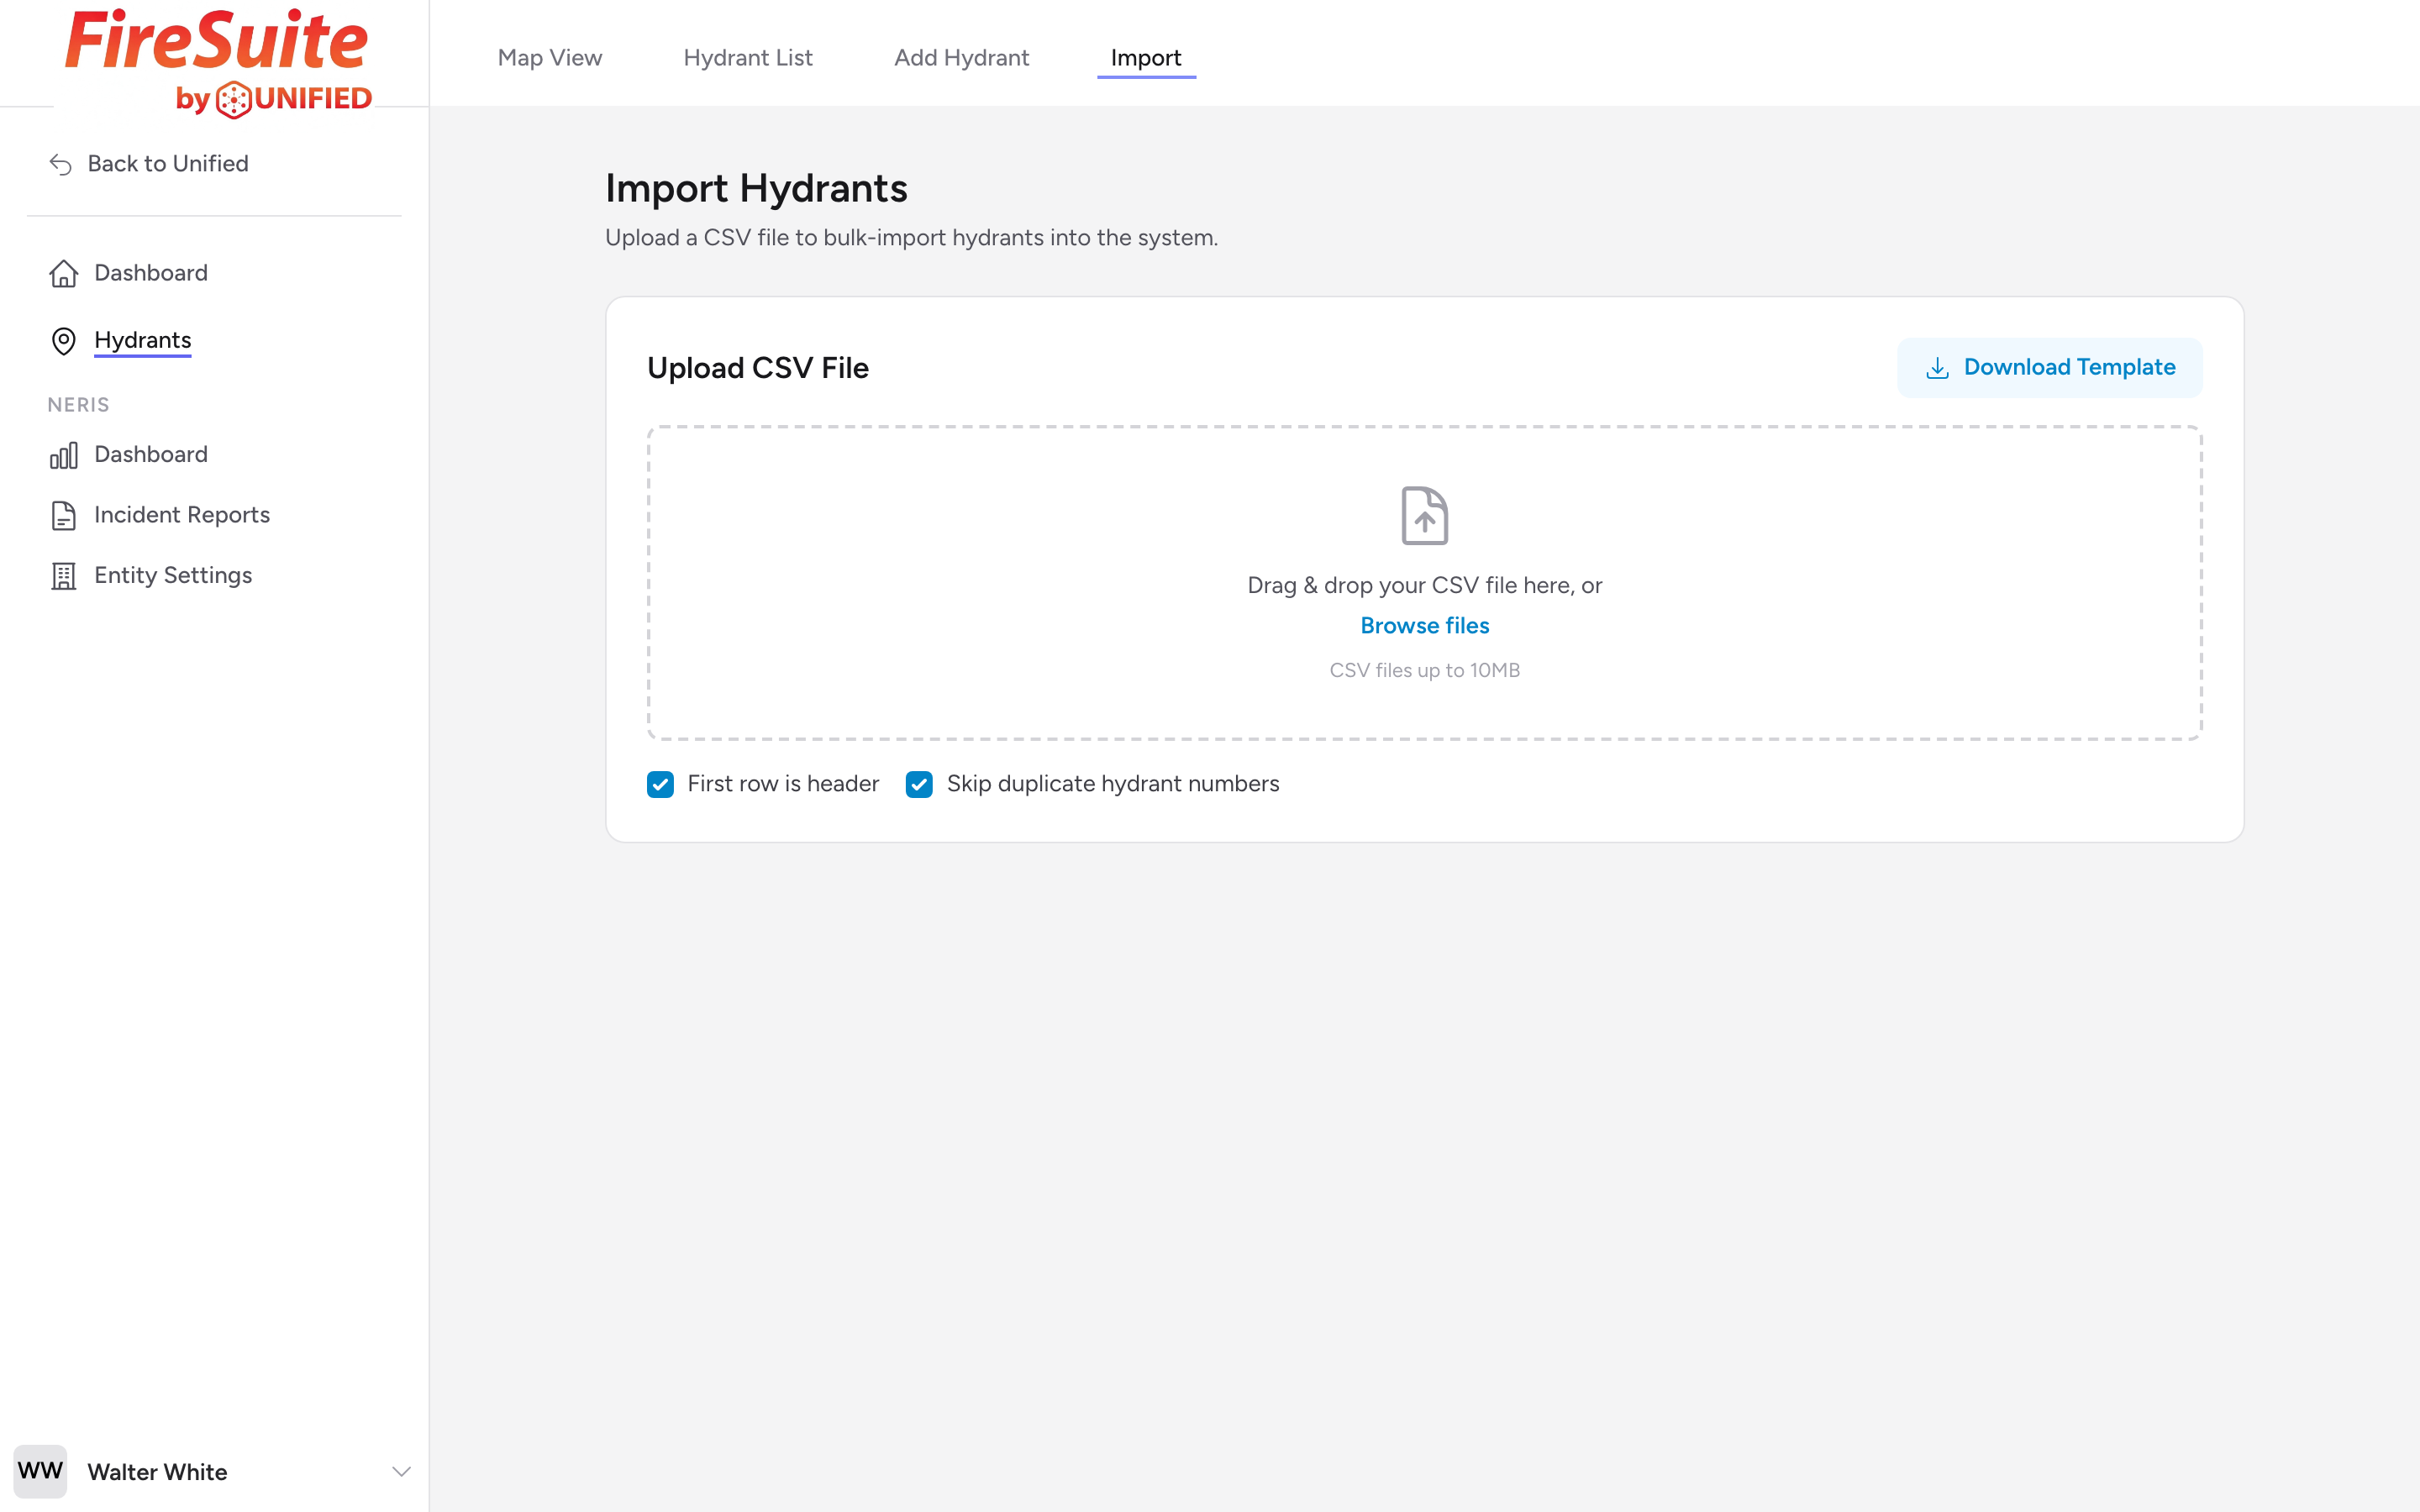Click the house icon next to Dashboard
This screenshot has height=1512, width=2420.
[64, 273]
